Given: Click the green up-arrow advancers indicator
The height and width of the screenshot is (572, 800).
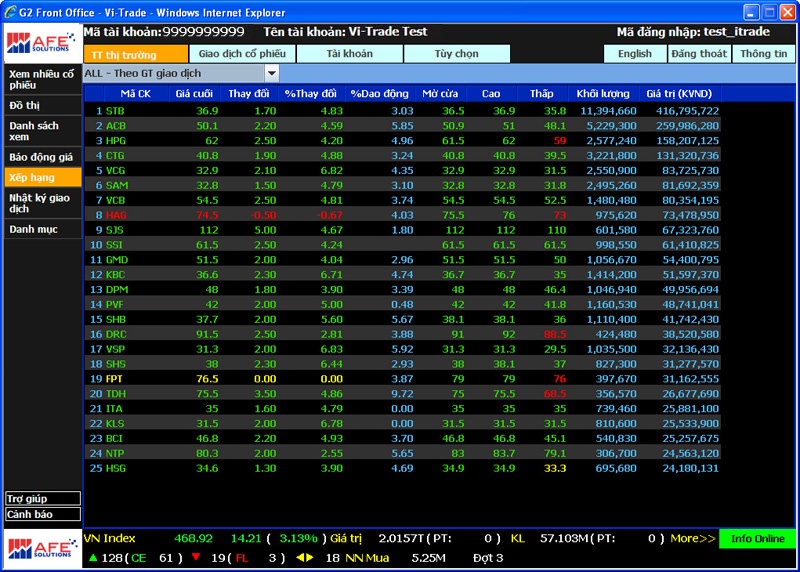Looking at the screenshot, I should click(93, 558).
